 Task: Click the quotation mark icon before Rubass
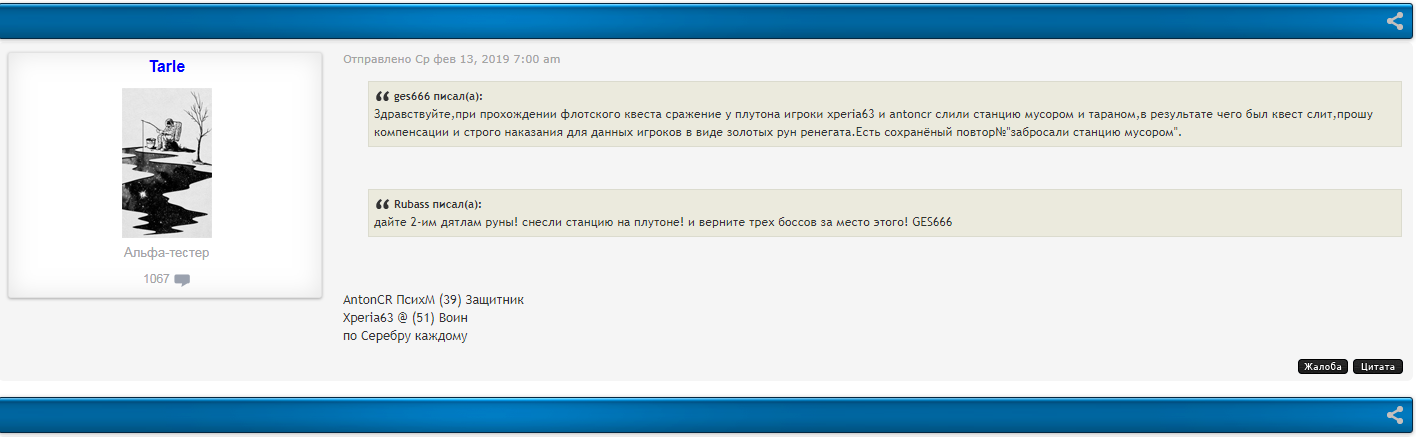tap(382, 204)
